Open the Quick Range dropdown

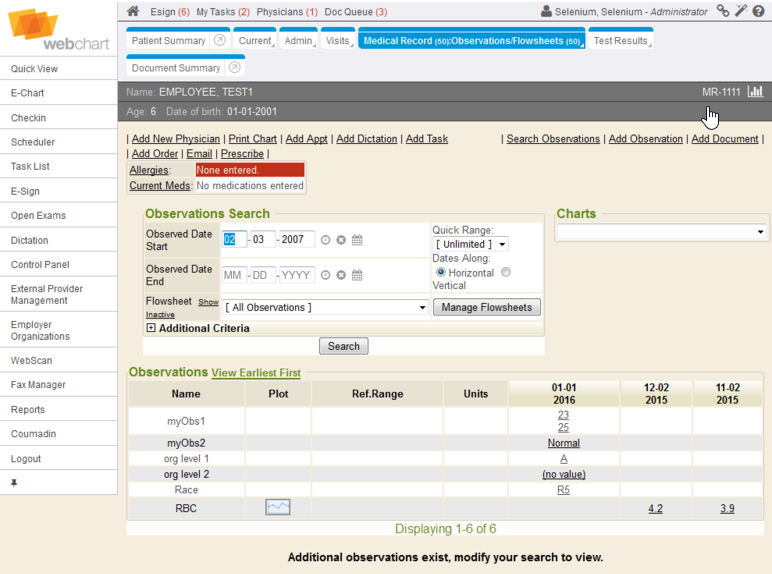coord(470,244)
